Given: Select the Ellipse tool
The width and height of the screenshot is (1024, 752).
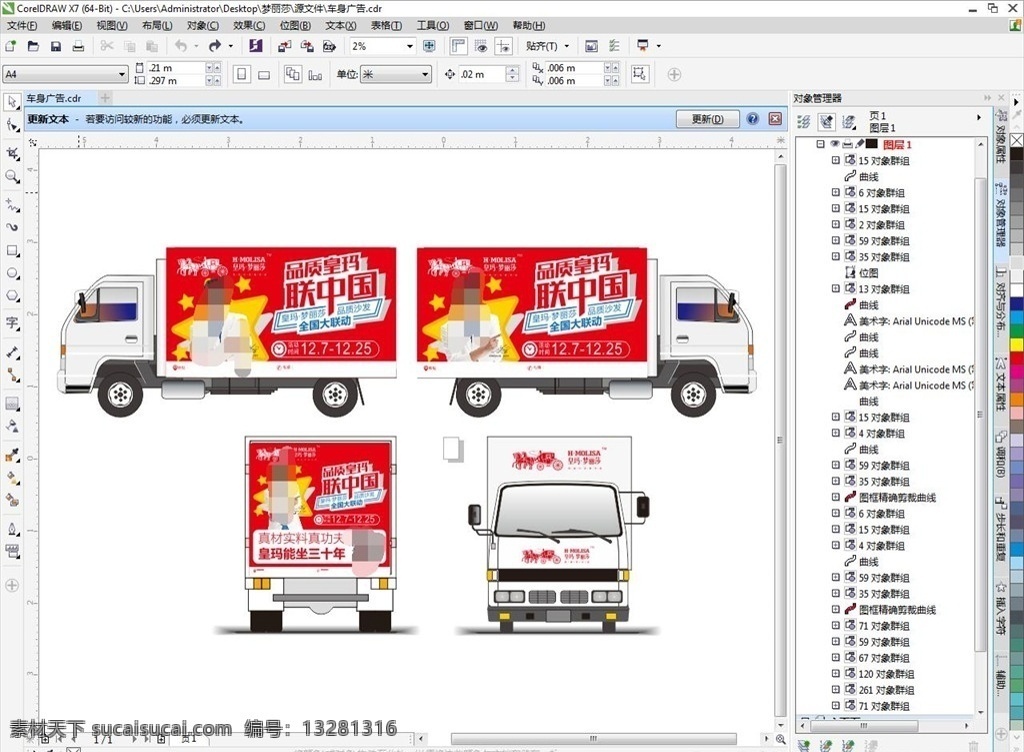Looking at the screenshot, I should pyautogui.click(x=12, y=274).
